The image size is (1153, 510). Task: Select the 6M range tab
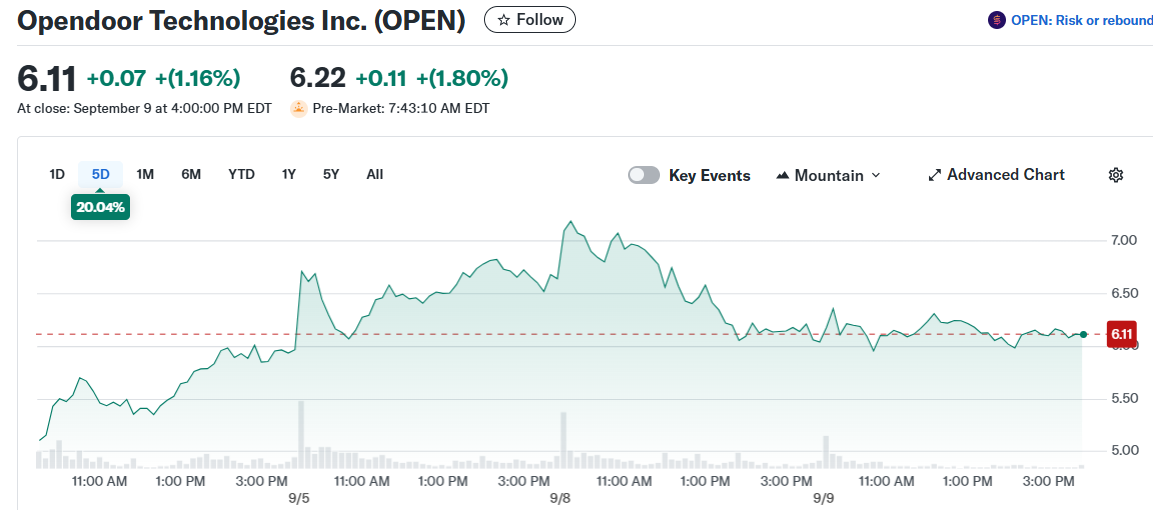(191, 175)
